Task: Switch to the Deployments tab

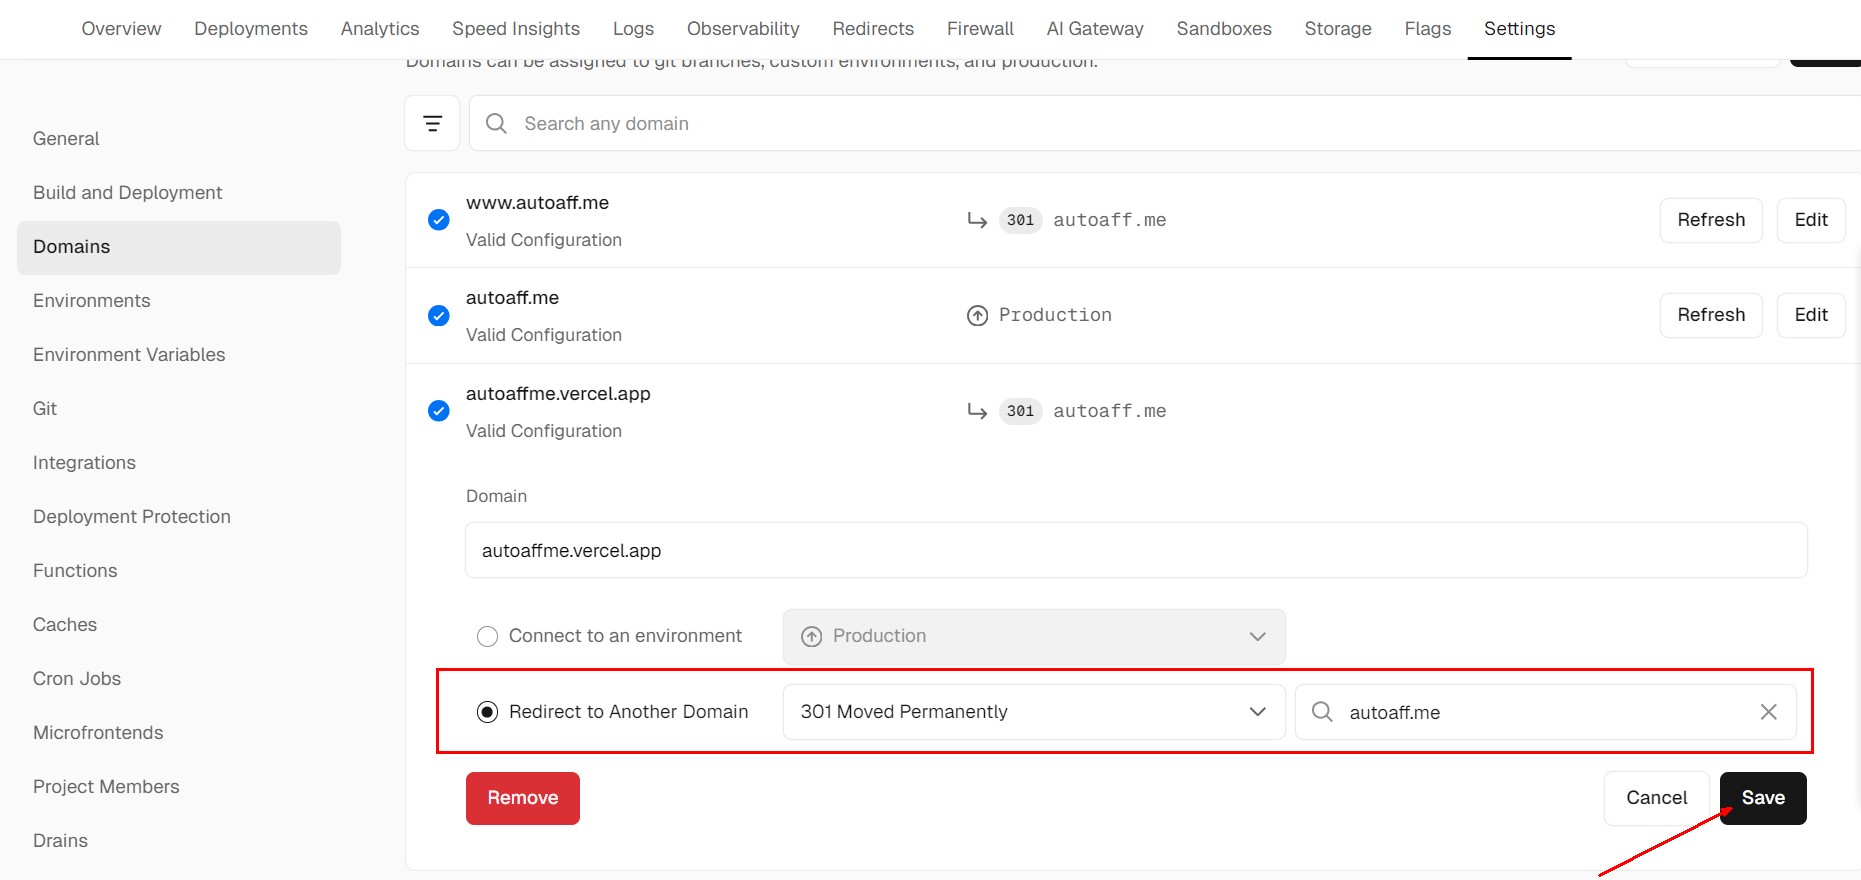Action: point(251,29)
